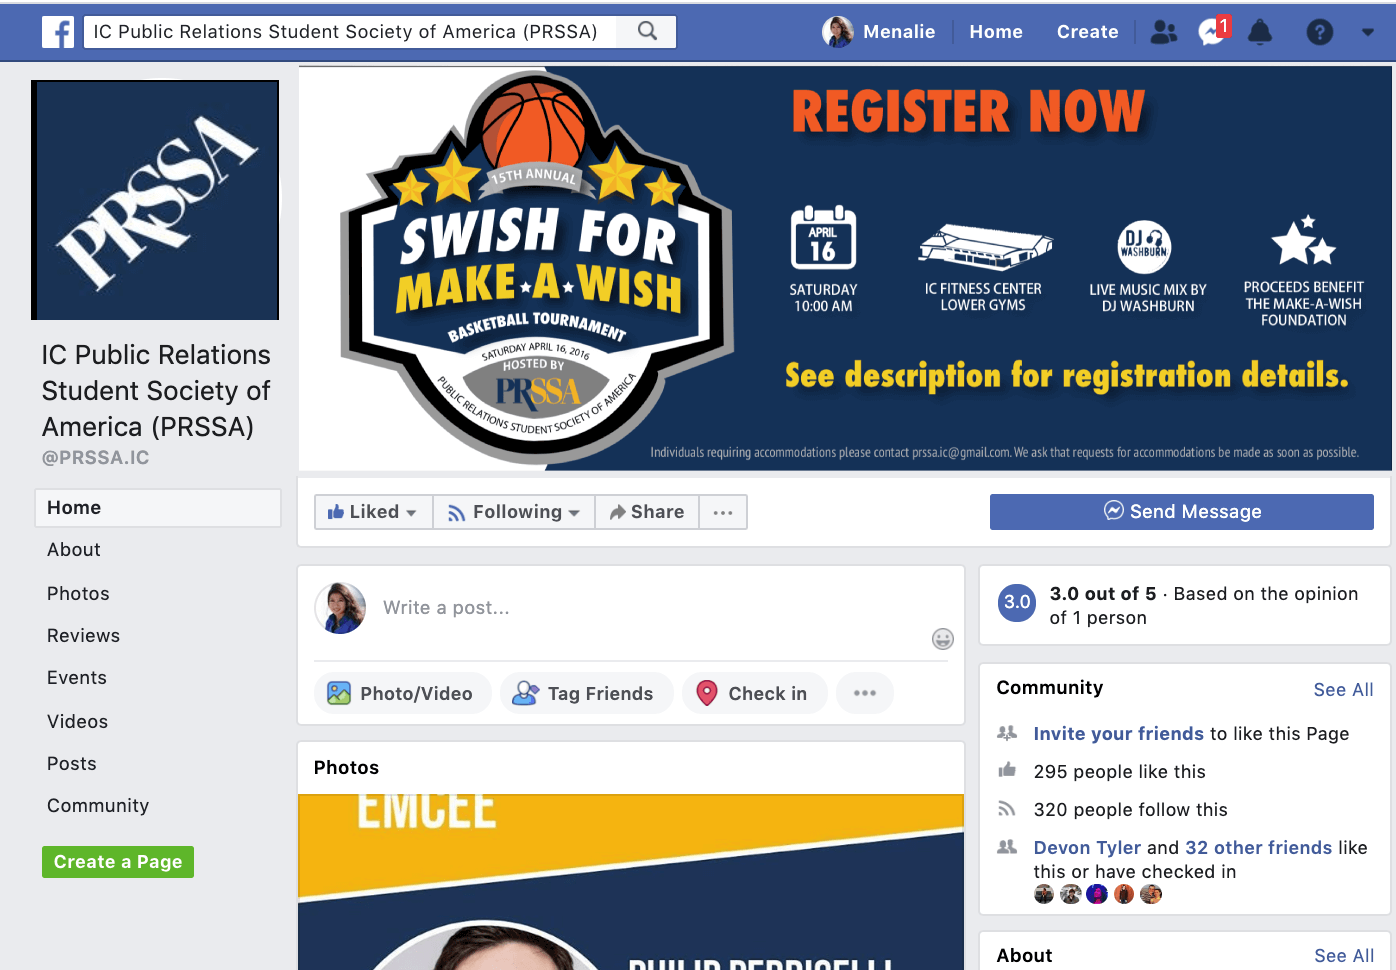Screen dimensions: 1396x970
Task: Open the page's more options ellipsis
Action: pos(723,512)
